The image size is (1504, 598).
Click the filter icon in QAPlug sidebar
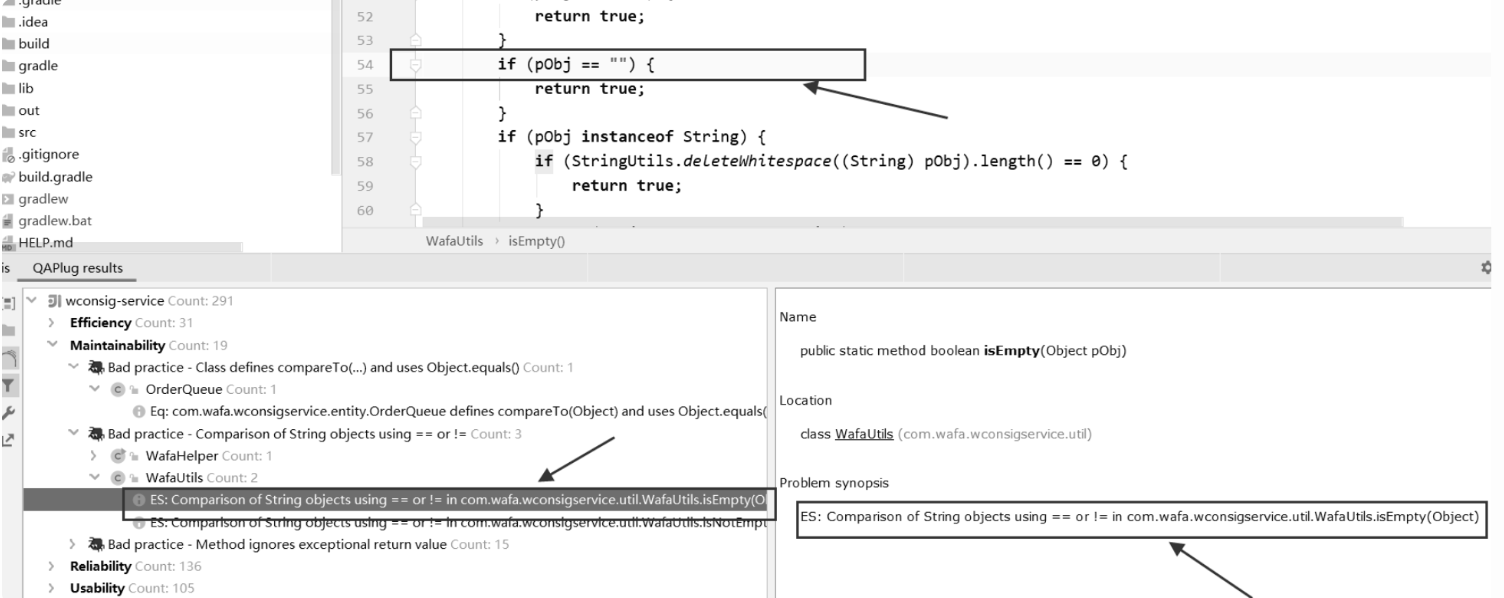pyautogui.click(x=9, y=386)
